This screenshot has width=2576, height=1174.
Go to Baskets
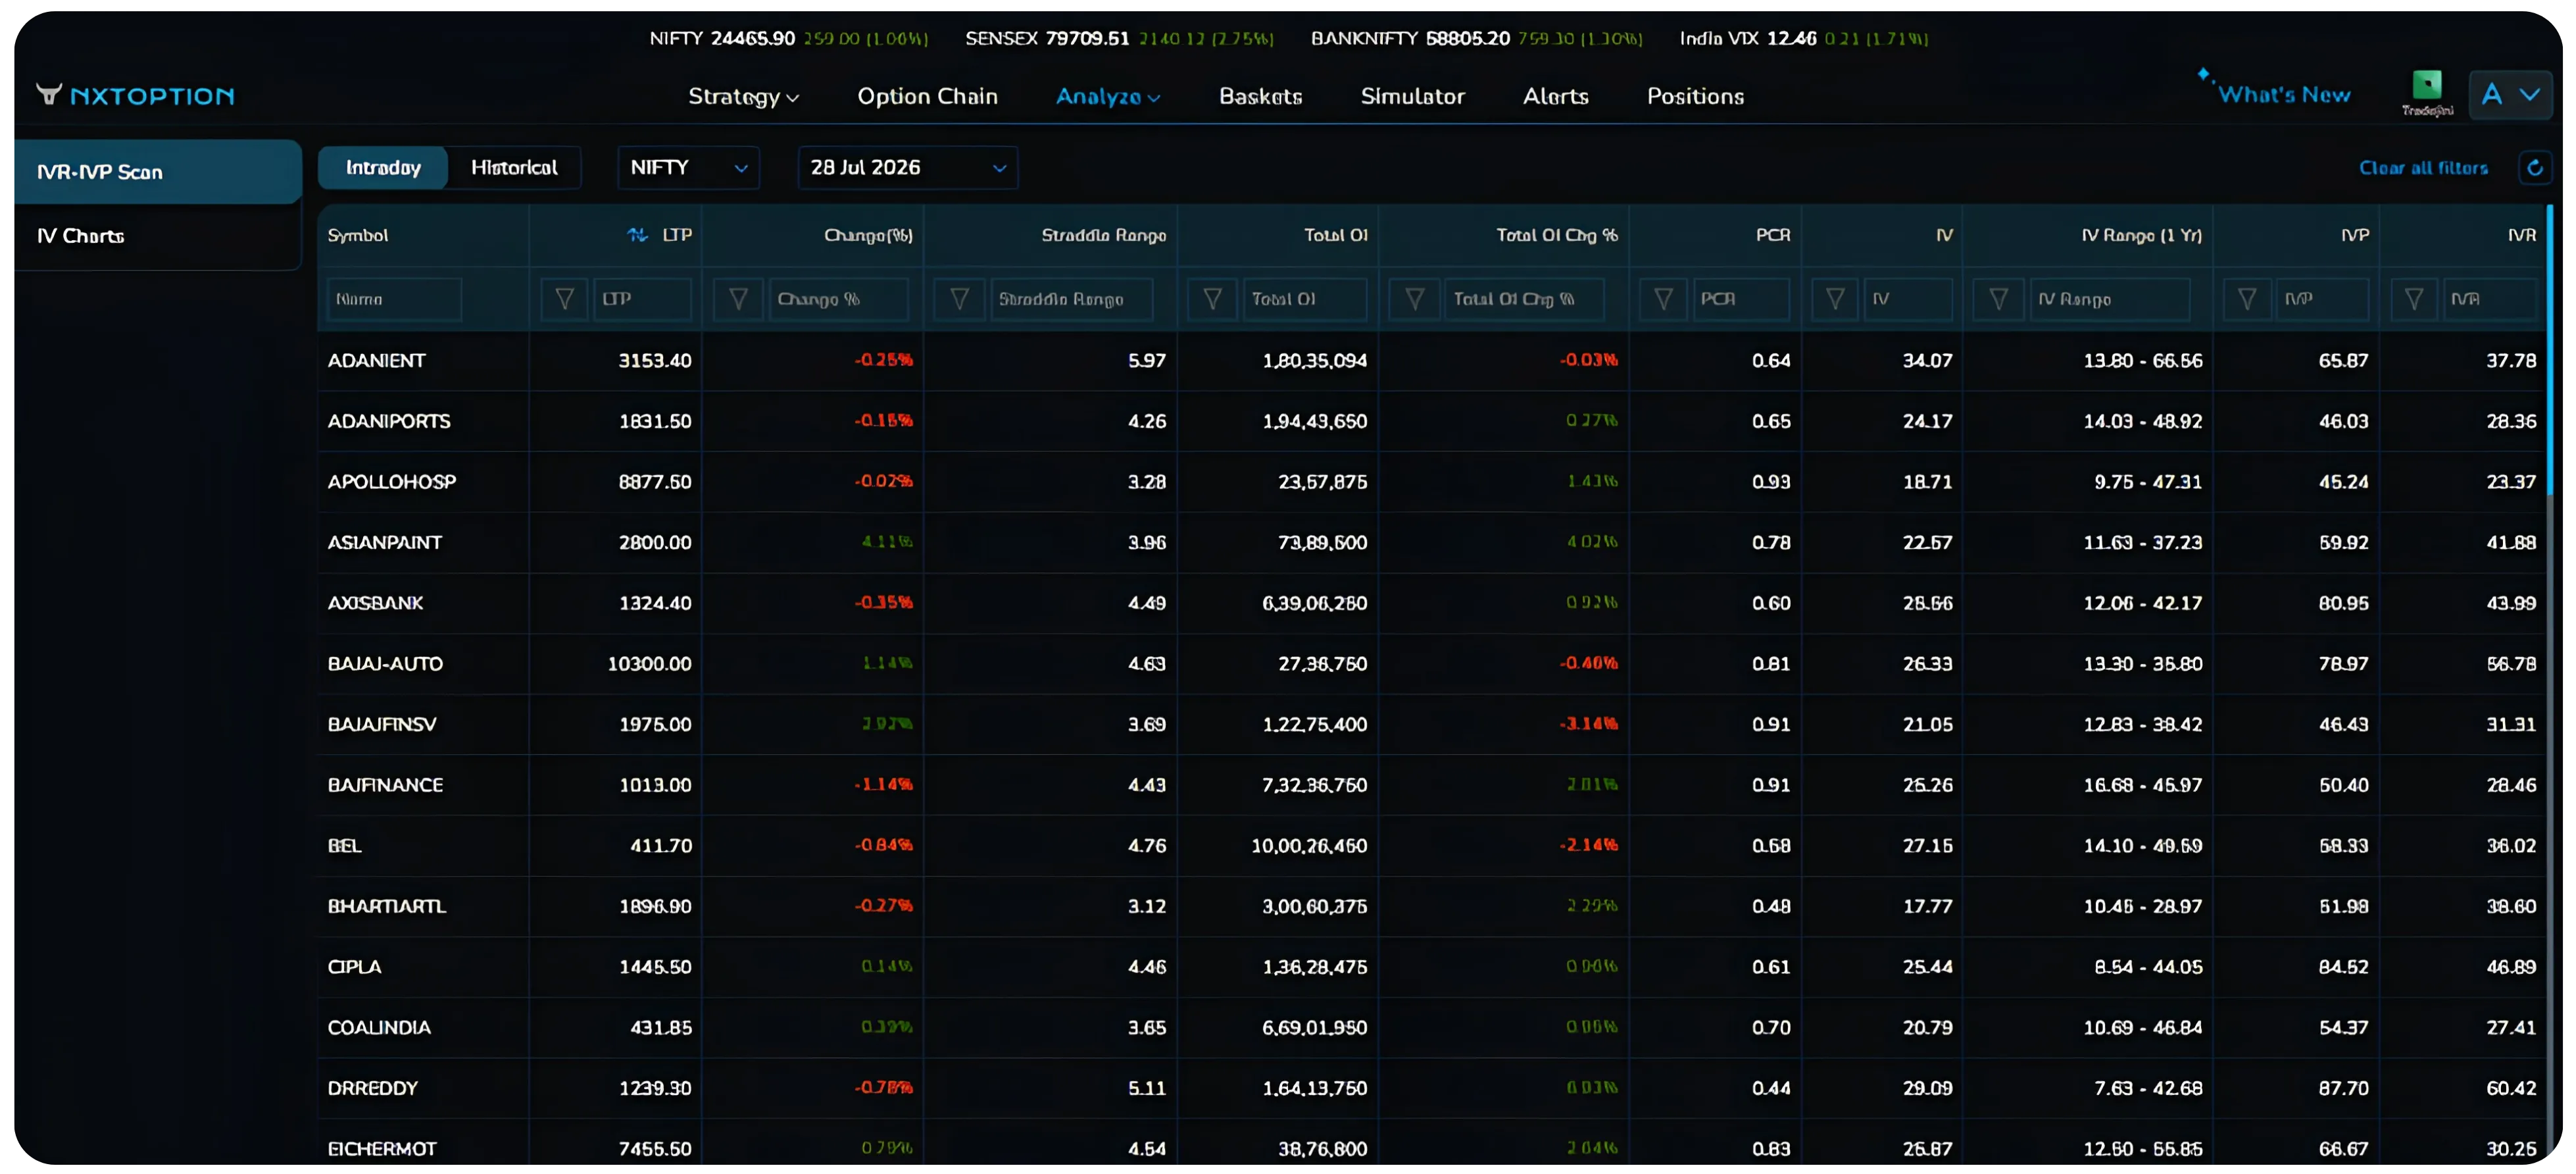(1260, 97)
